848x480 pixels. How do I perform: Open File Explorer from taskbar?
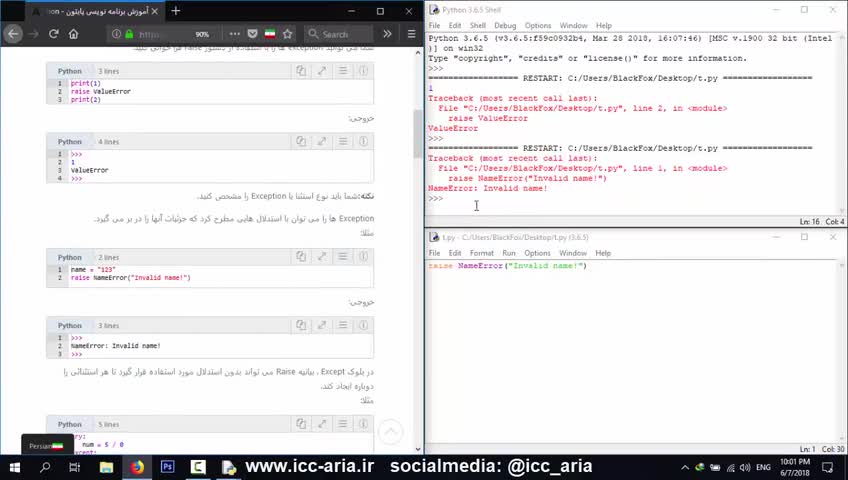(x=106, y=467)
